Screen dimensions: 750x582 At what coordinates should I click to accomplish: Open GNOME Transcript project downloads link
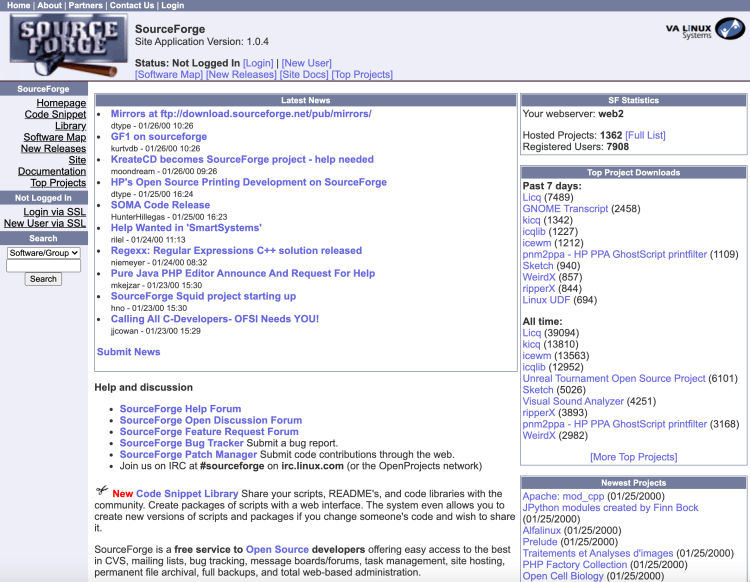(x=565, y=209)
